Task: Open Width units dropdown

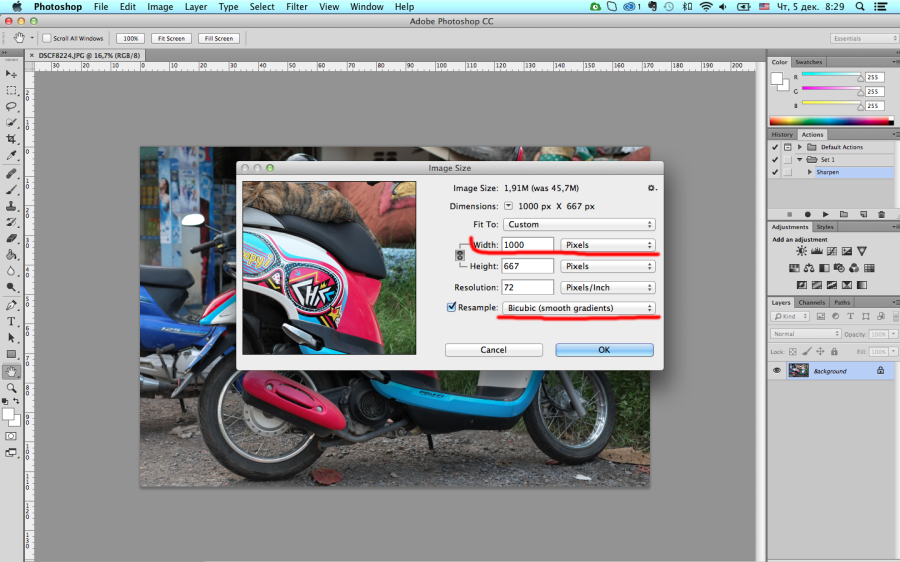Action: pyautogui.click(x=608, y=245)
